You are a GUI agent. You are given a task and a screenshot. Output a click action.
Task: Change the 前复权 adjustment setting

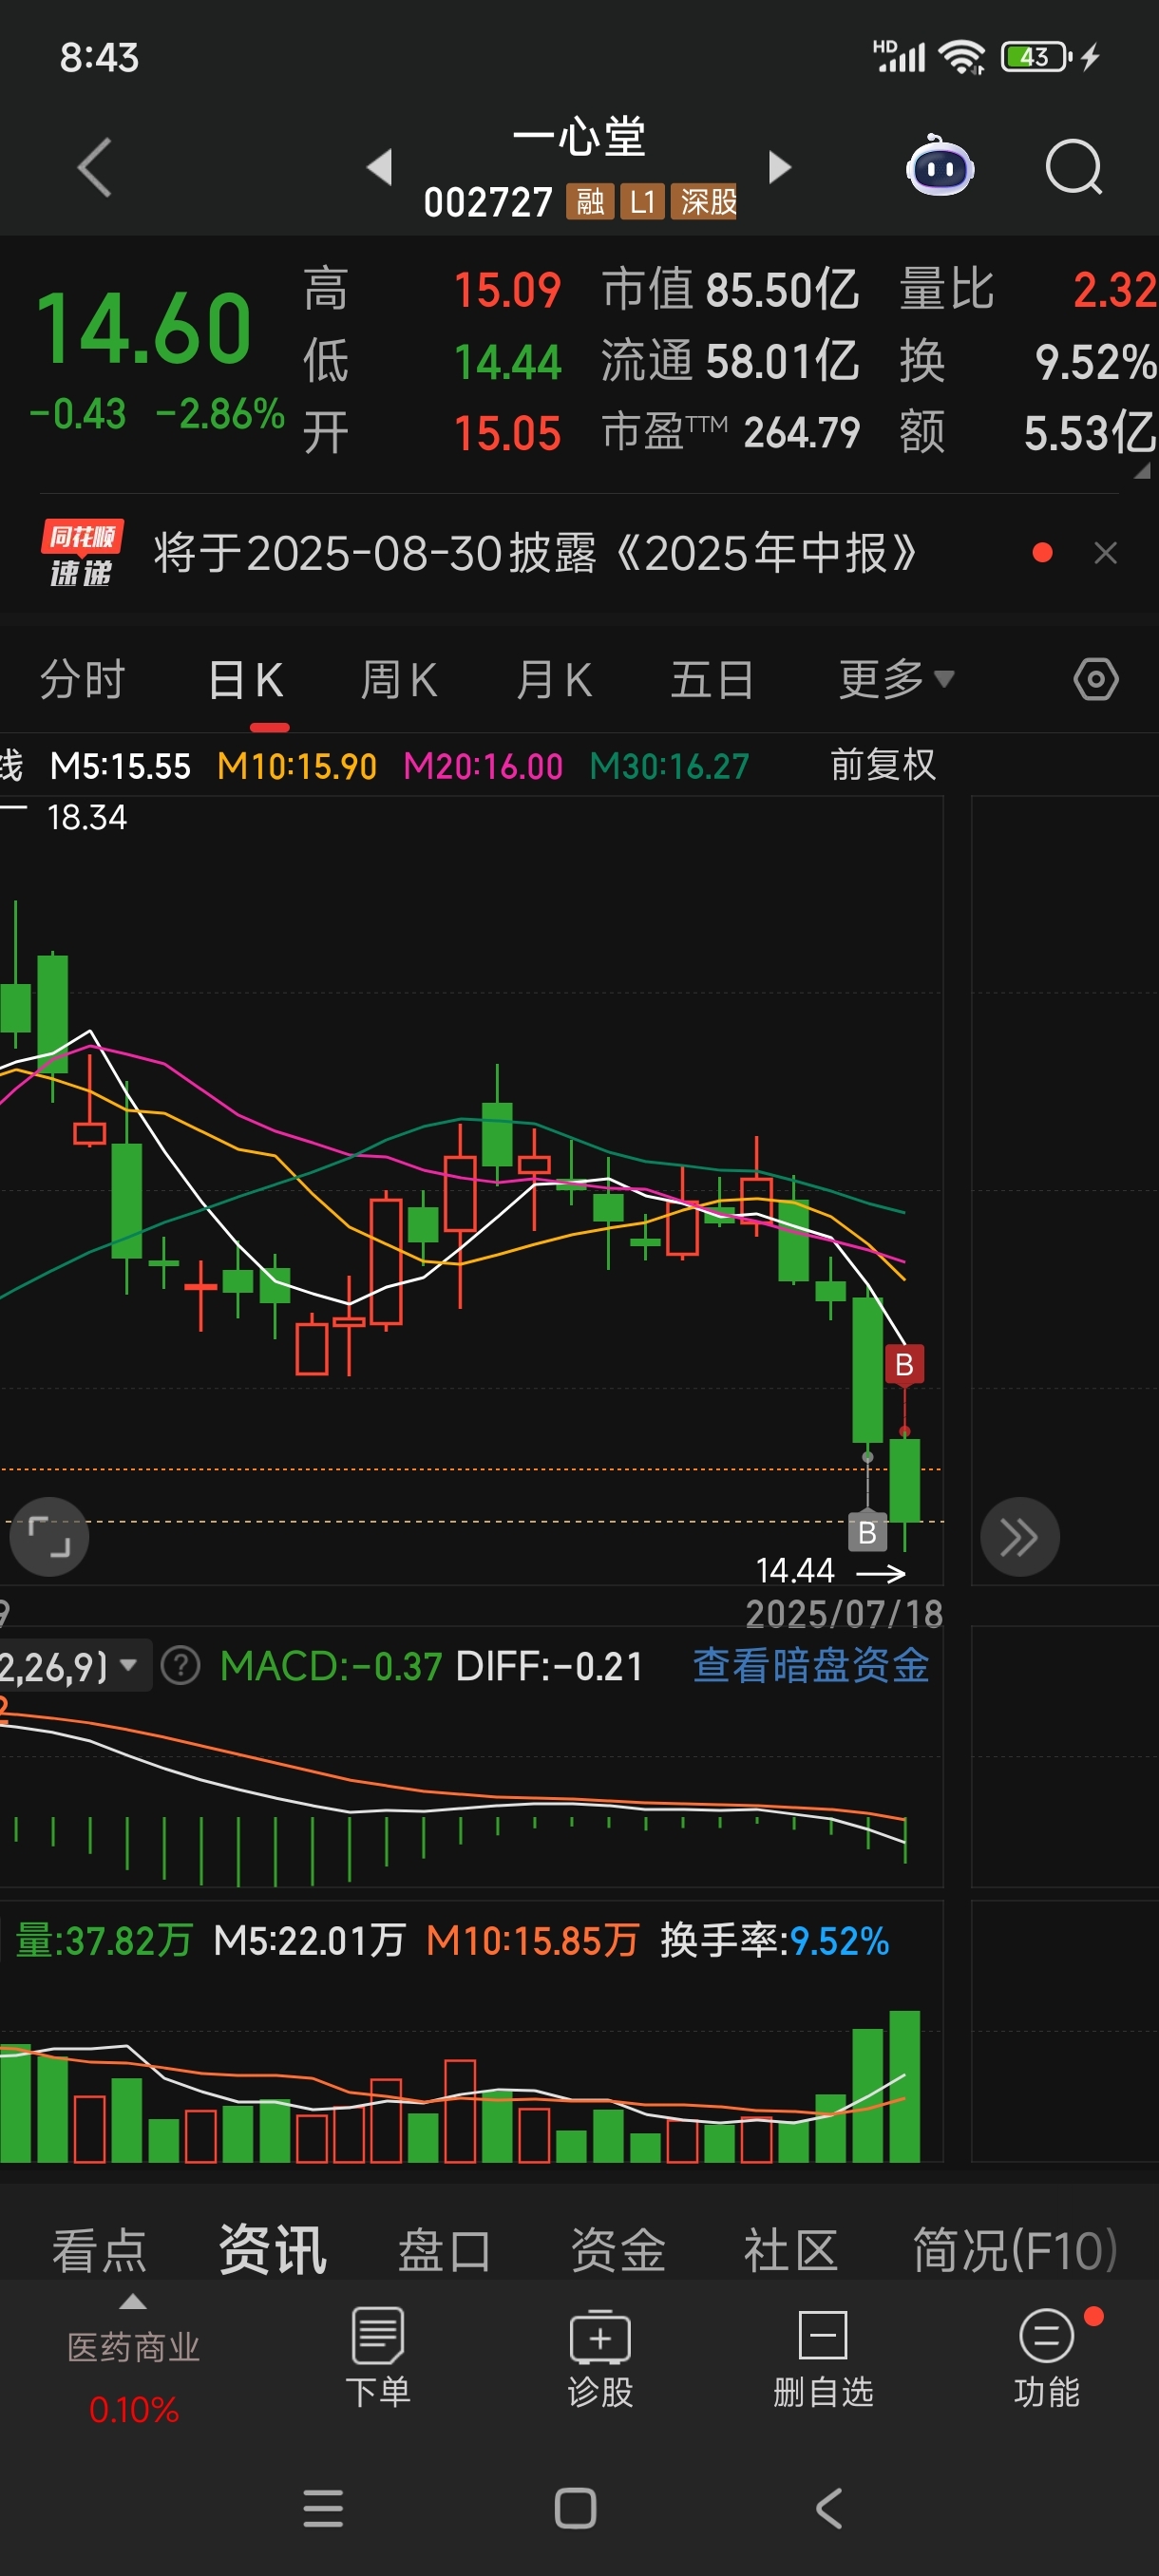883,765
